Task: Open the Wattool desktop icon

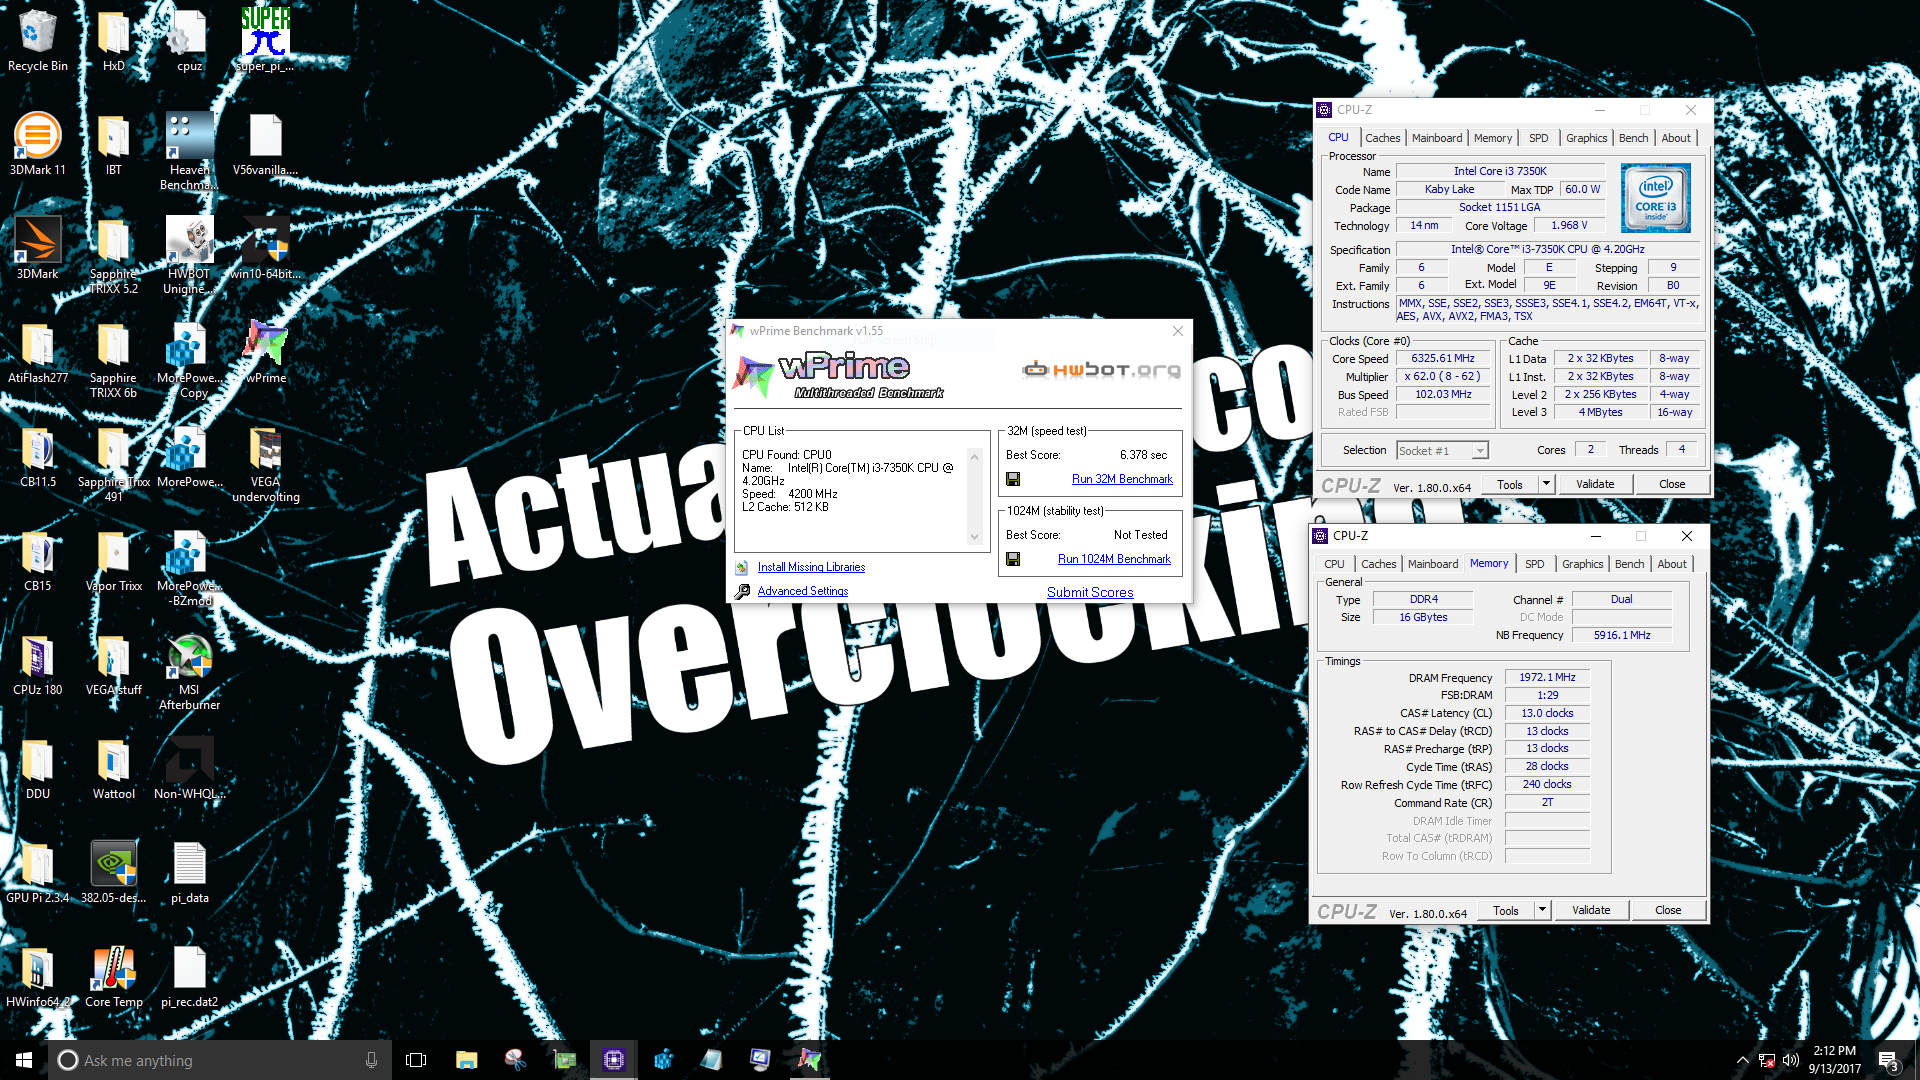Action: pos(113,768)
